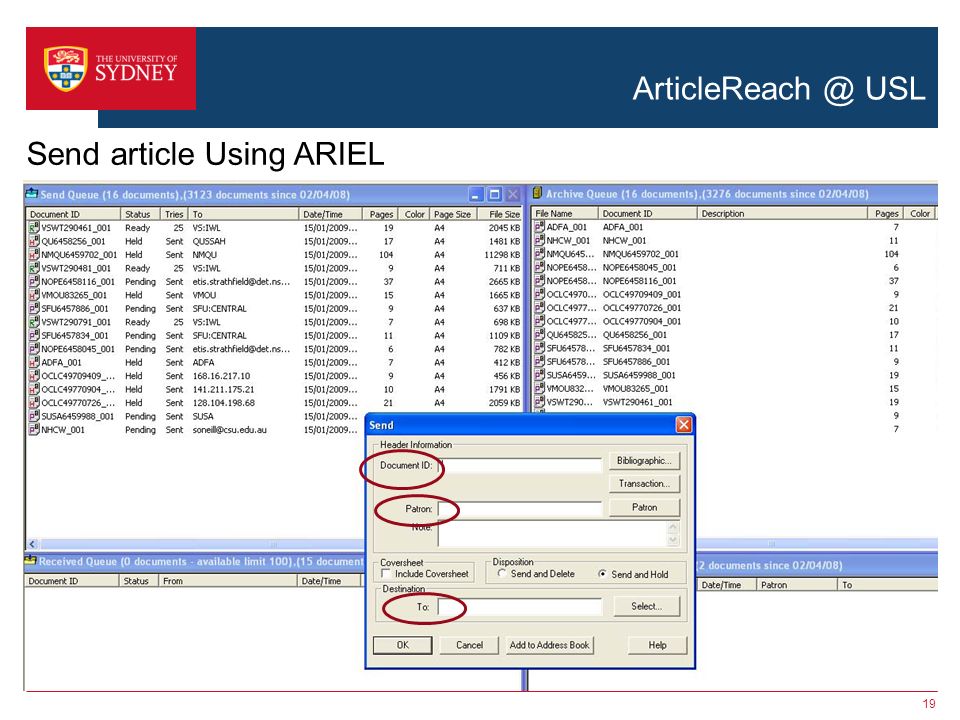Sort Send Queue by Date/Time column

click(331, 214)
